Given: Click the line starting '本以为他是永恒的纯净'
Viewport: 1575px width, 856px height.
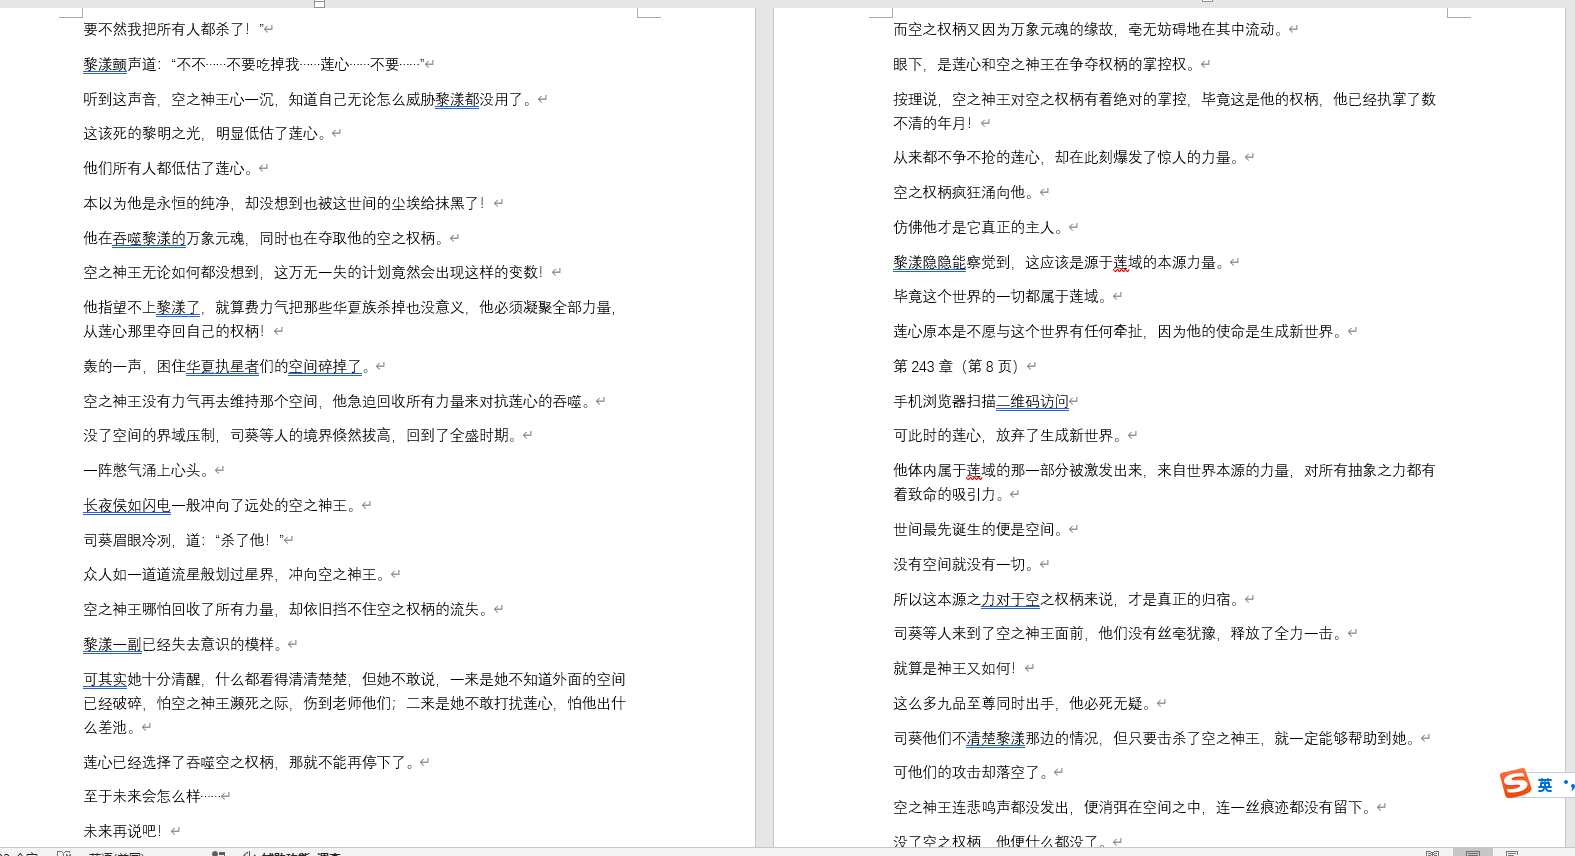Looking at the screenshot, I should click(x=287, y=203).
